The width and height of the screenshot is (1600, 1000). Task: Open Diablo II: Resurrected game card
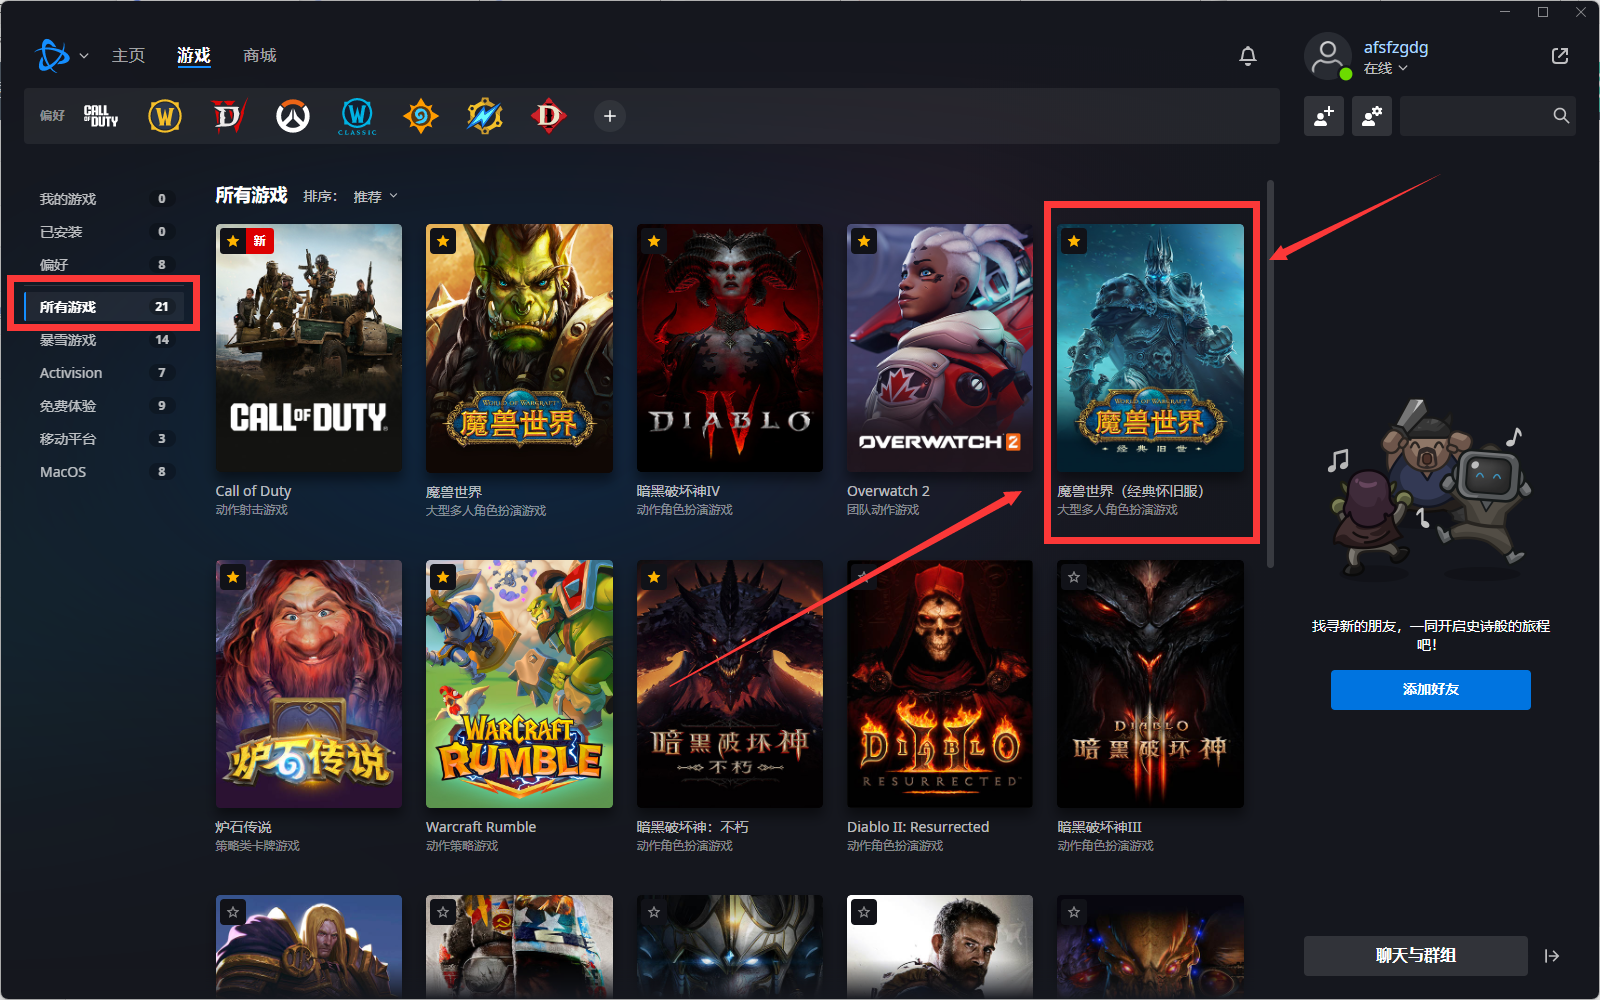point(940,684)
